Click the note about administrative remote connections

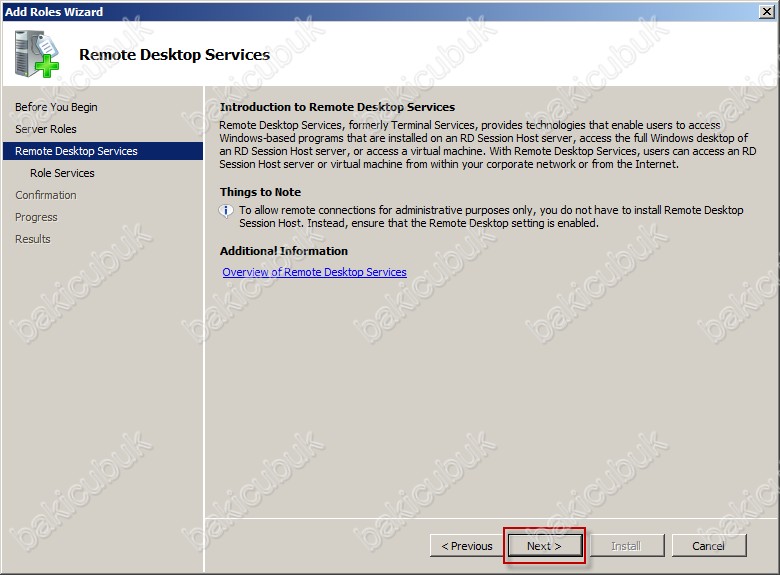[491, 216]
